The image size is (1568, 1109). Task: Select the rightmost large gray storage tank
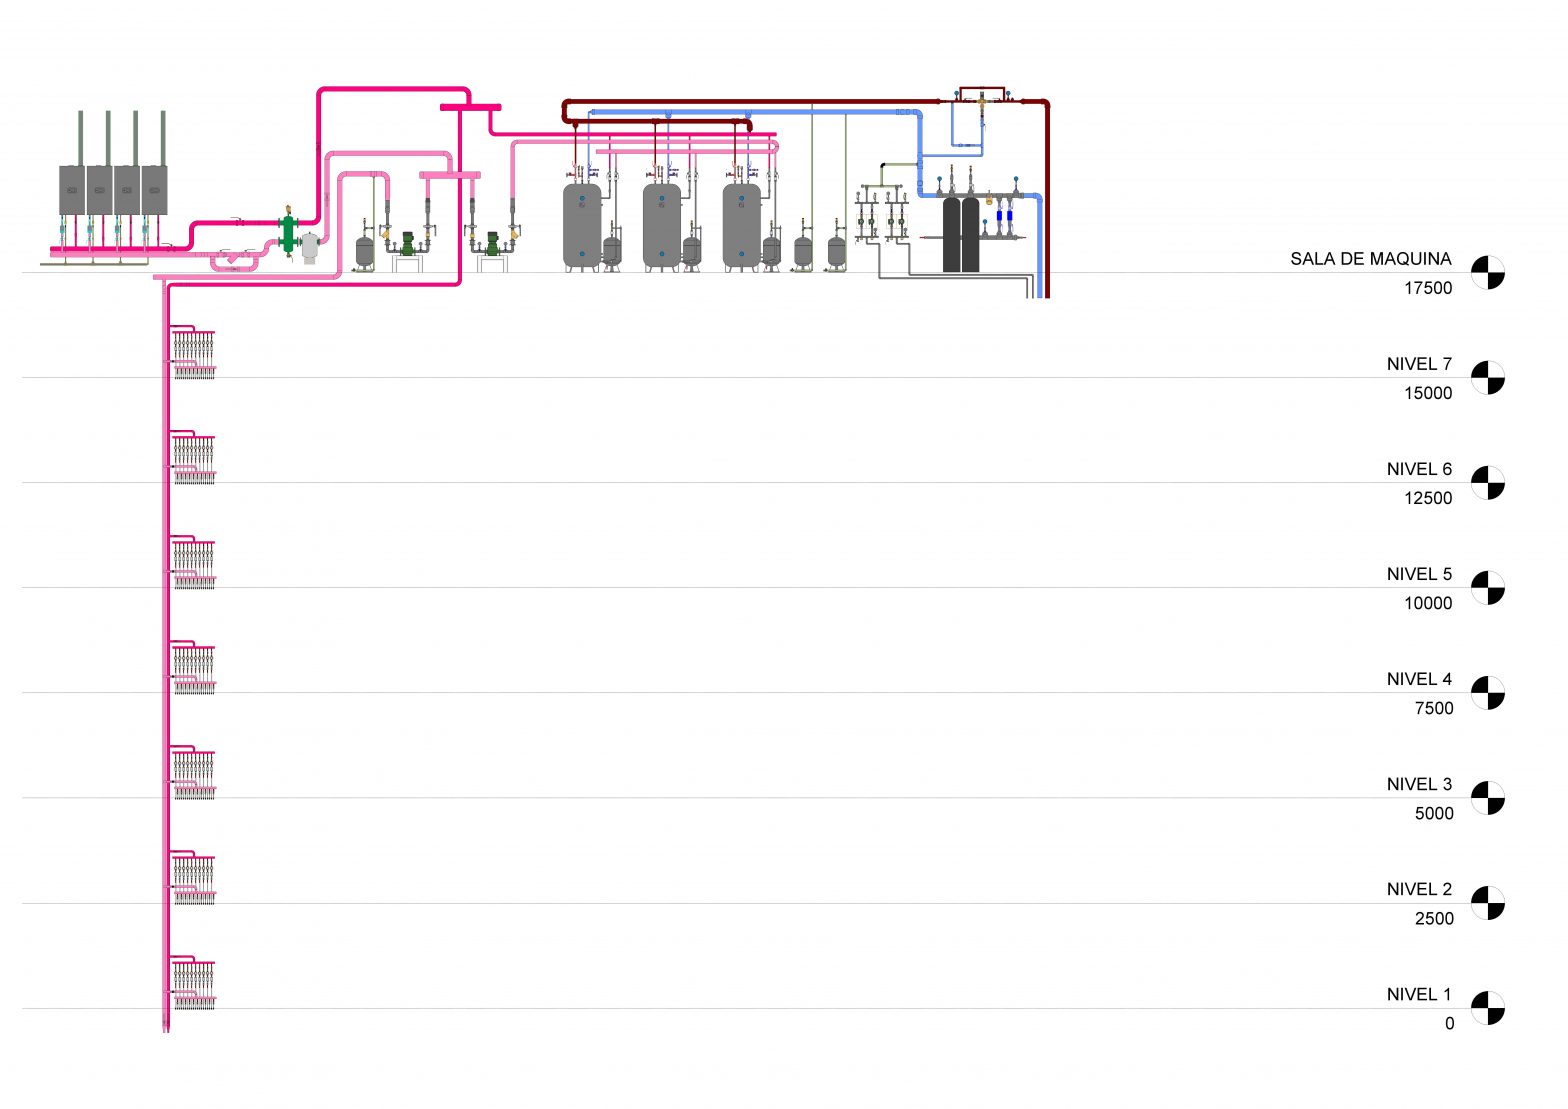[741, 225]
